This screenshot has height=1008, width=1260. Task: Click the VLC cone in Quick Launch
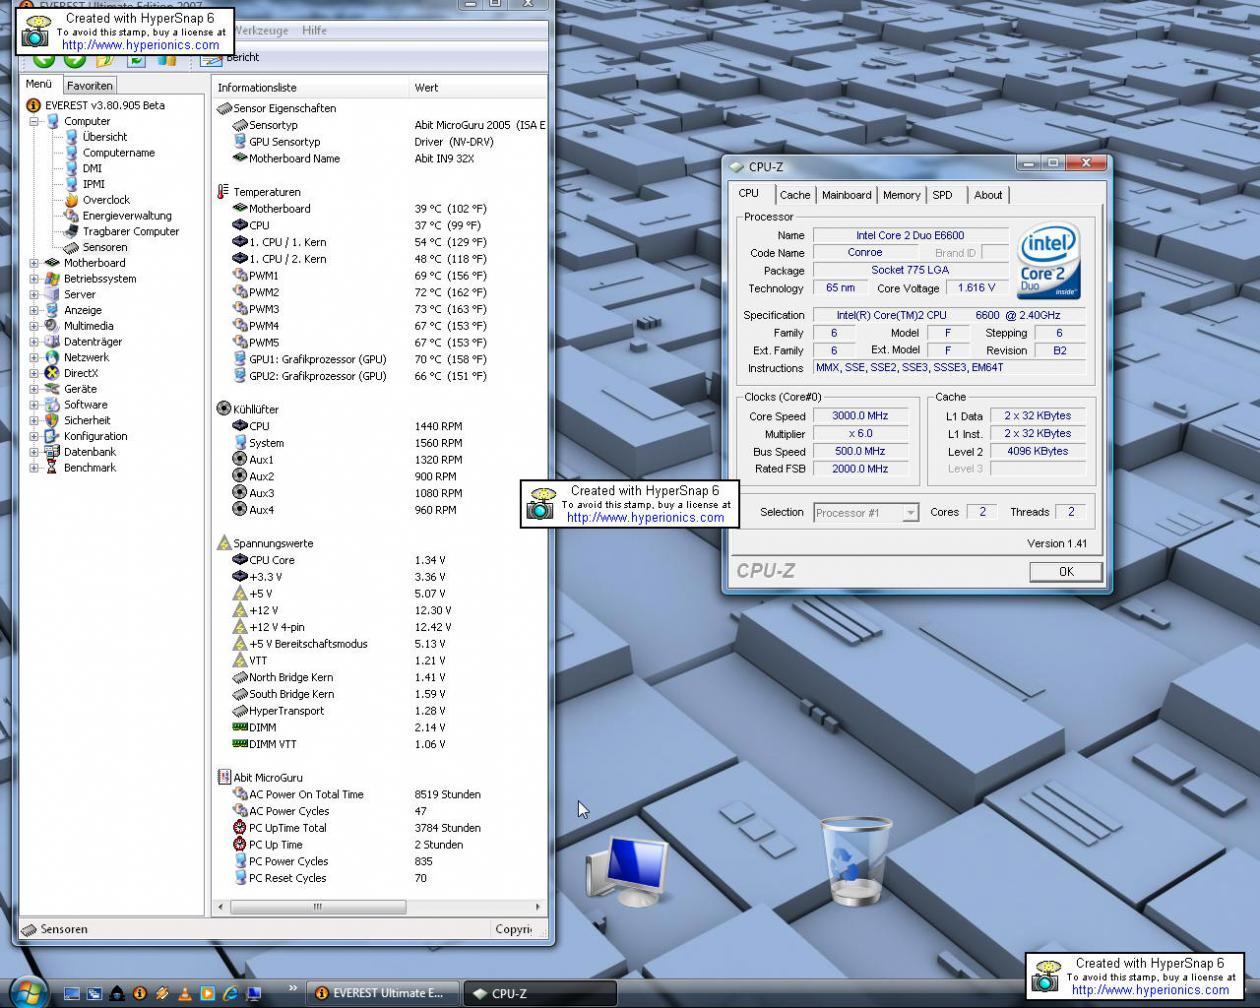pyautogui.click(x=184, y=994)
